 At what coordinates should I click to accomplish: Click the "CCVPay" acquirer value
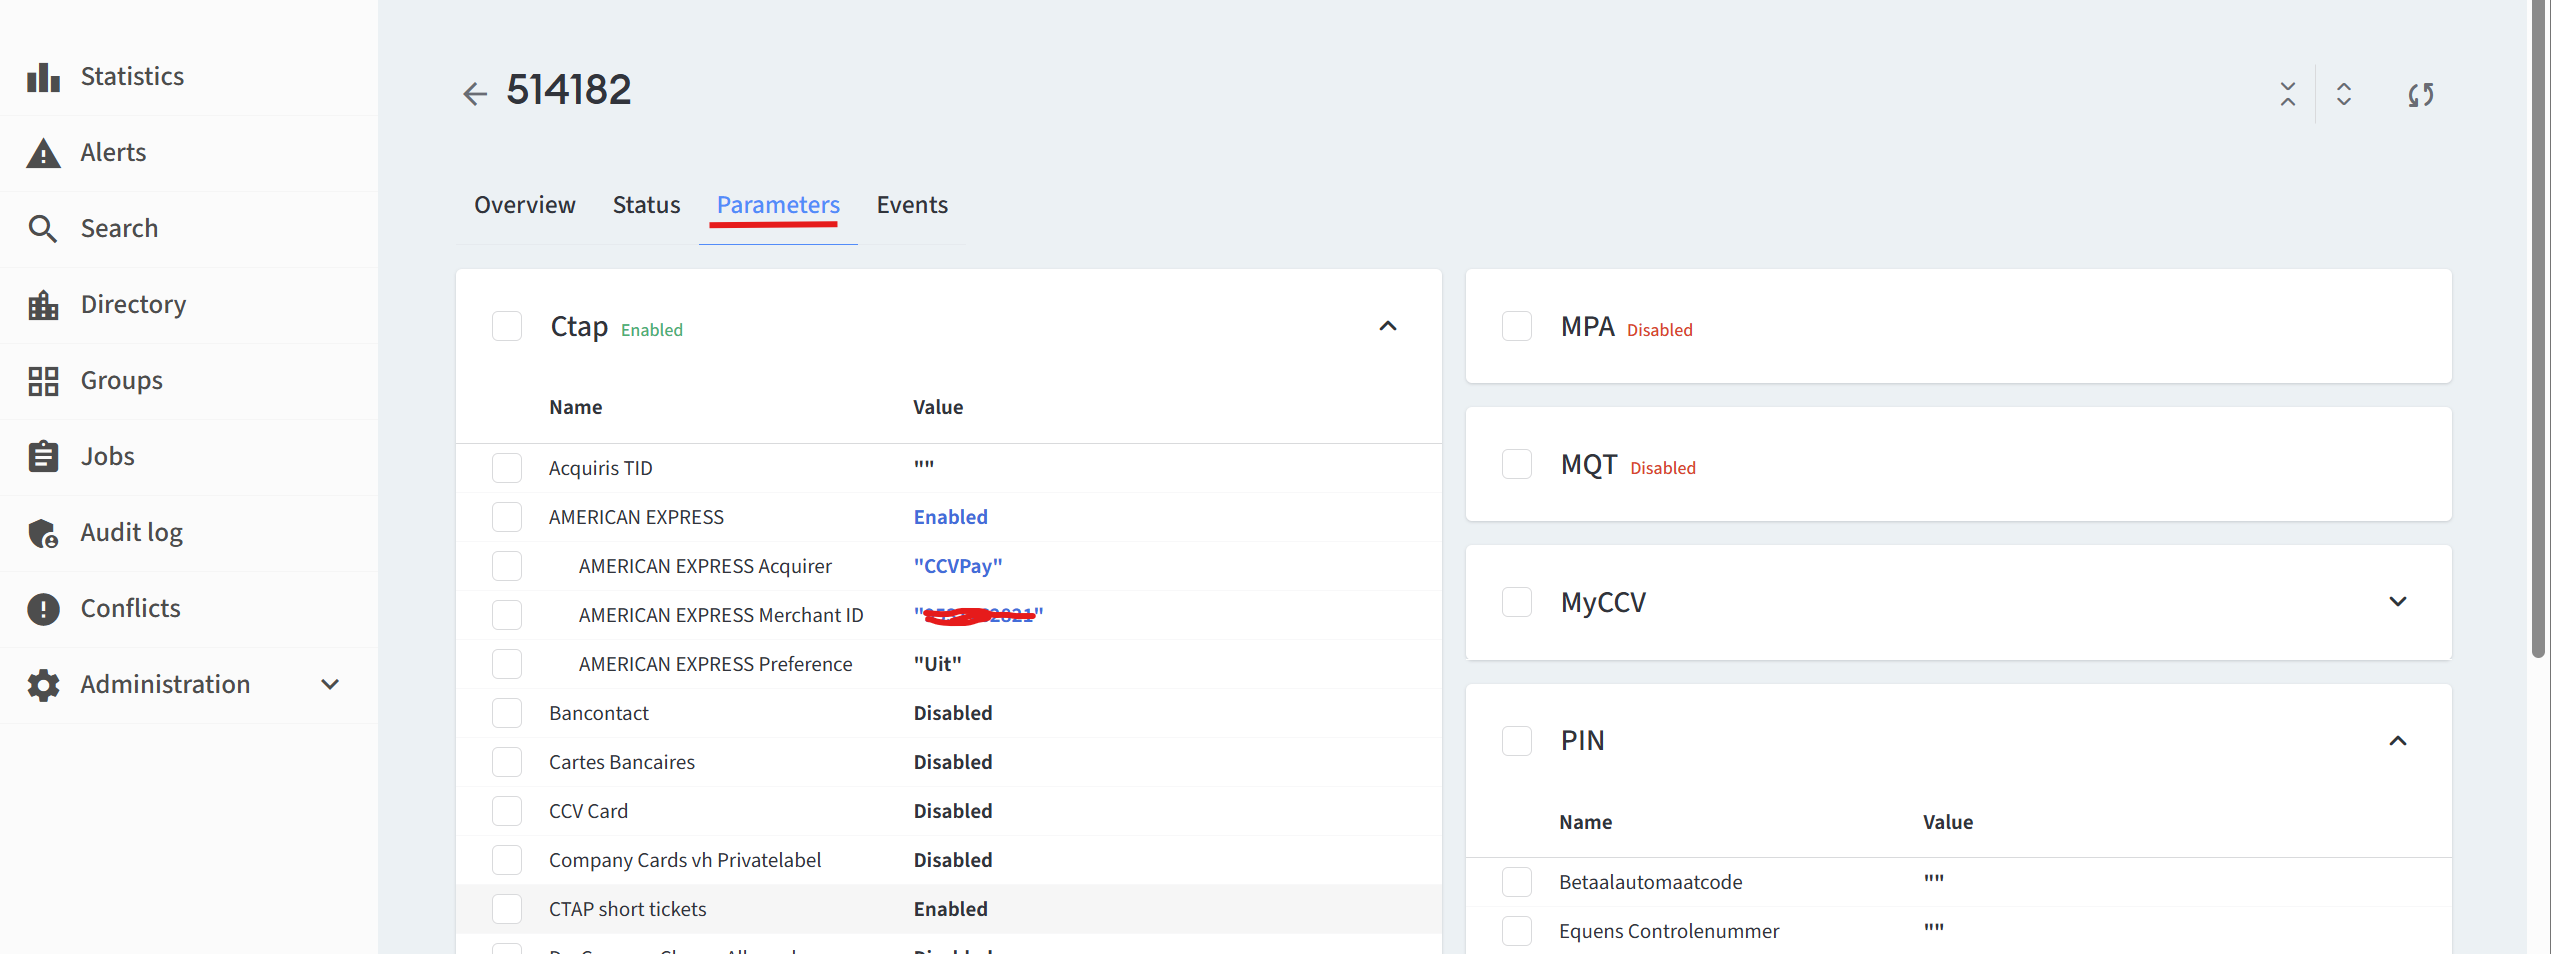(x=958, y=567)
